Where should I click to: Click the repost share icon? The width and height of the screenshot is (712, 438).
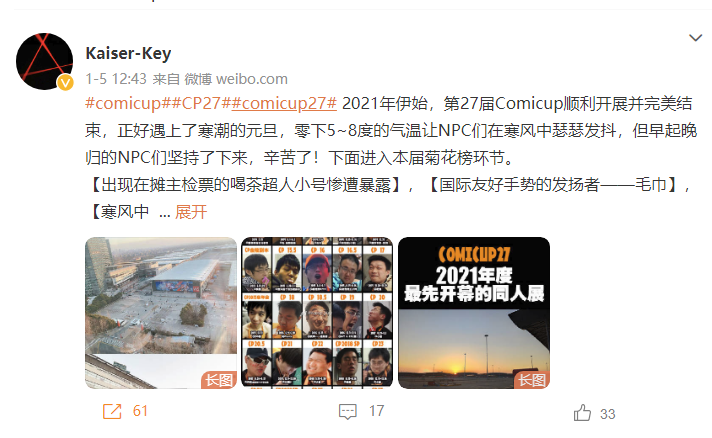click(112, 411)
